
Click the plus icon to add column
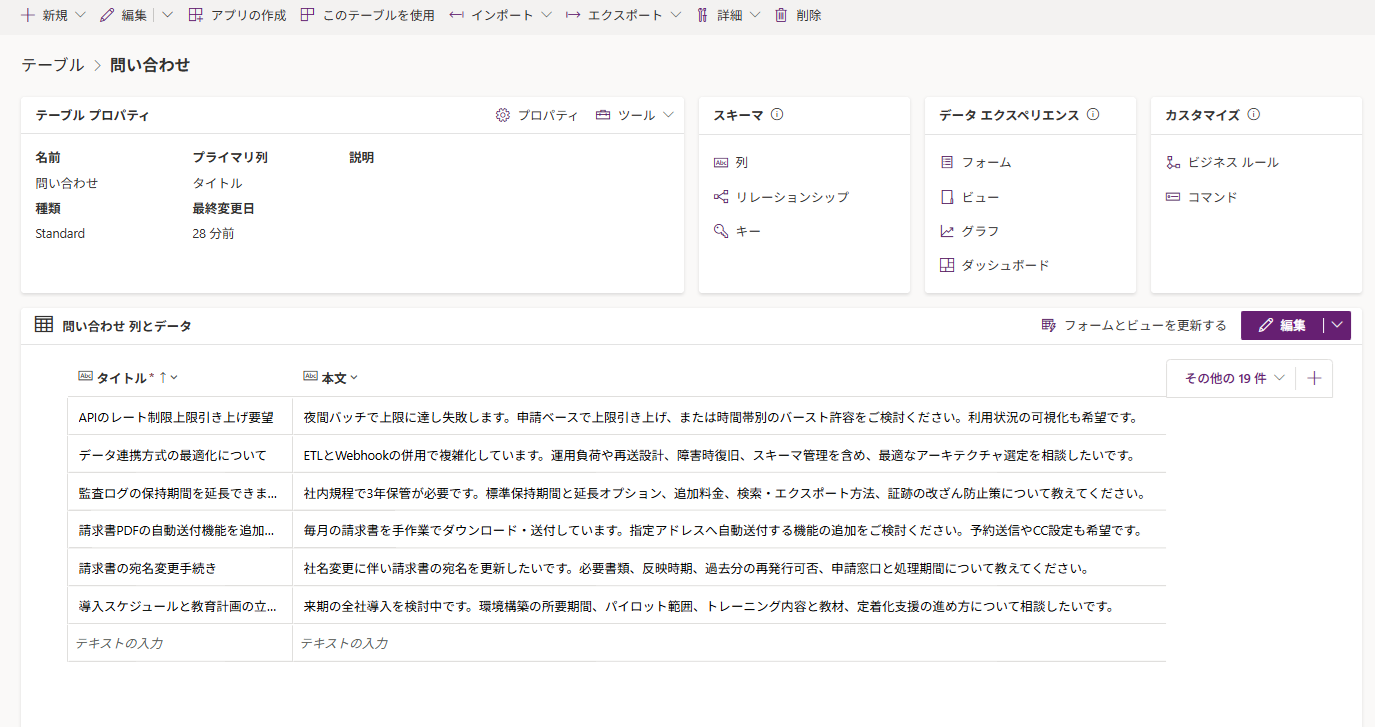click(x=1314, y=378)
